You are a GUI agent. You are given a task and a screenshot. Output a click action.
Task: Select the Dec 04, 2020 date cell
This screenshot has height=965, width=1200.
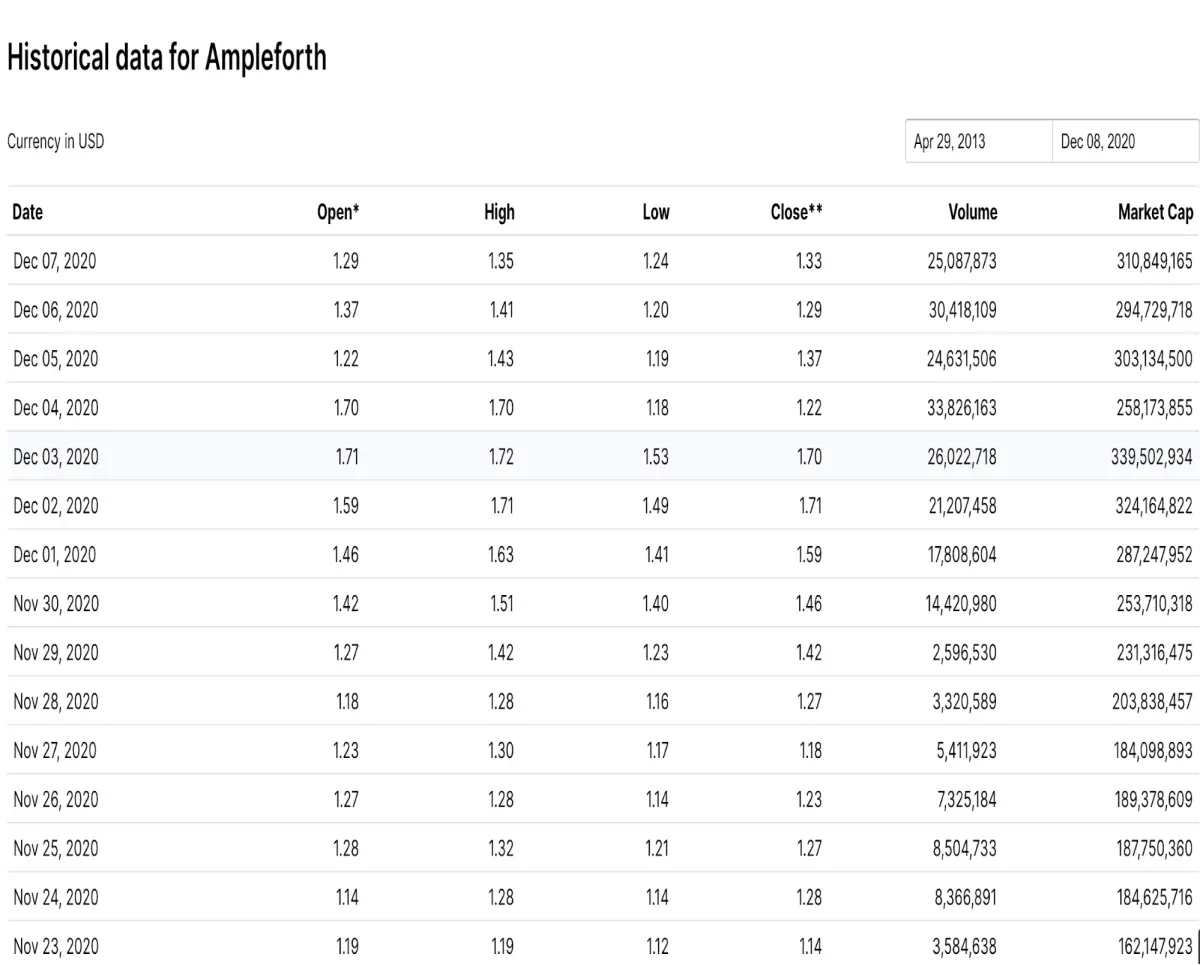(x=55, y=408)
